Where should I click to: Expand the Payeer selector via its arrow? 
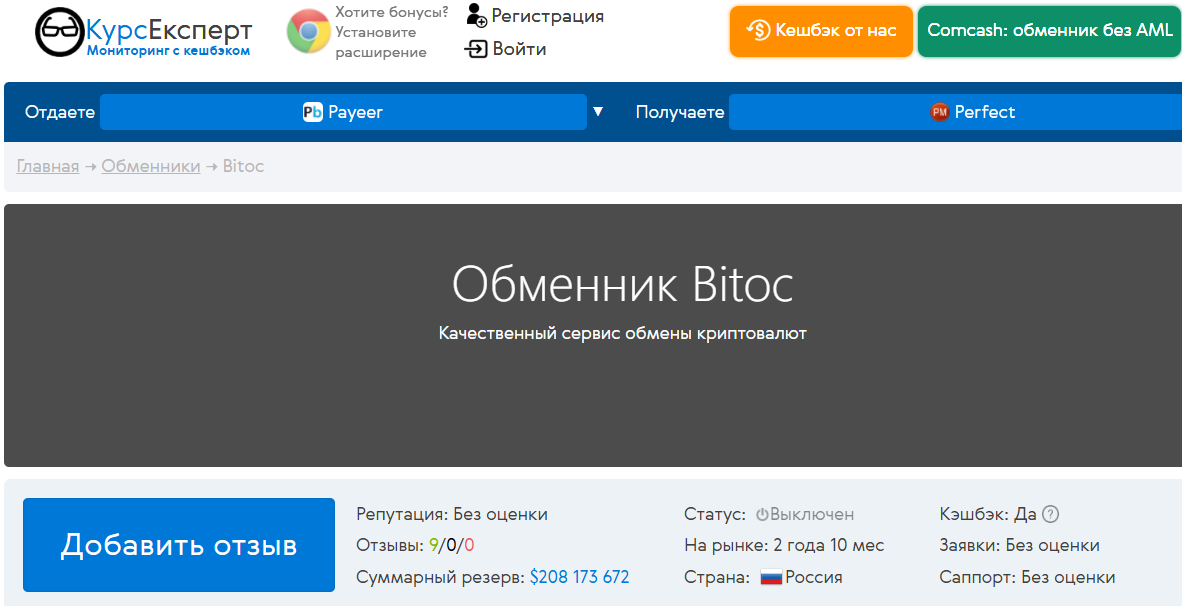click(x=598, y=112)
